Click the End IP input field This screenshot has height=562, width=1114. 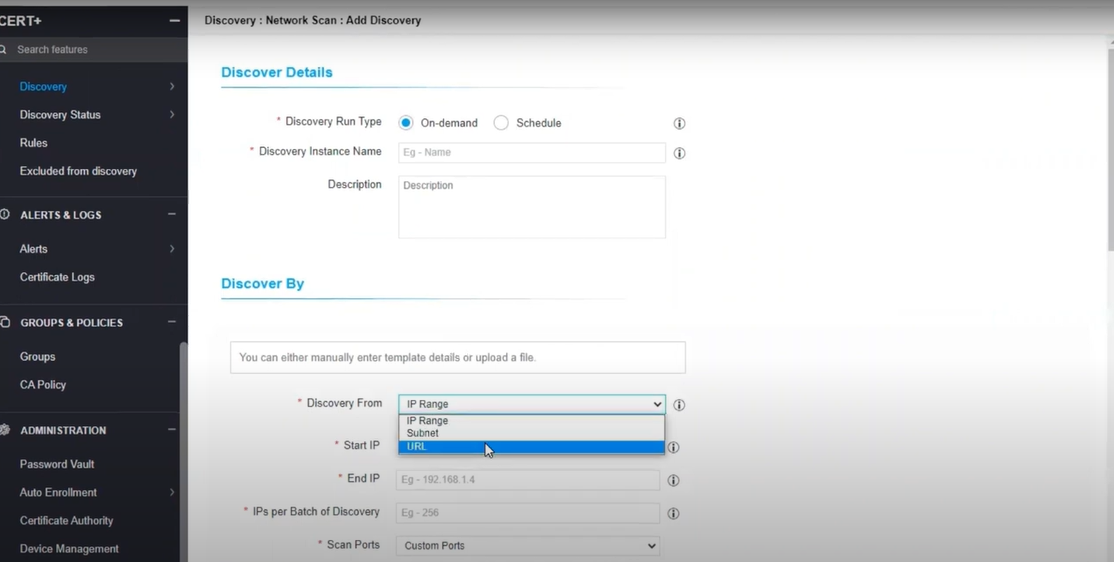tap(527, 480)
